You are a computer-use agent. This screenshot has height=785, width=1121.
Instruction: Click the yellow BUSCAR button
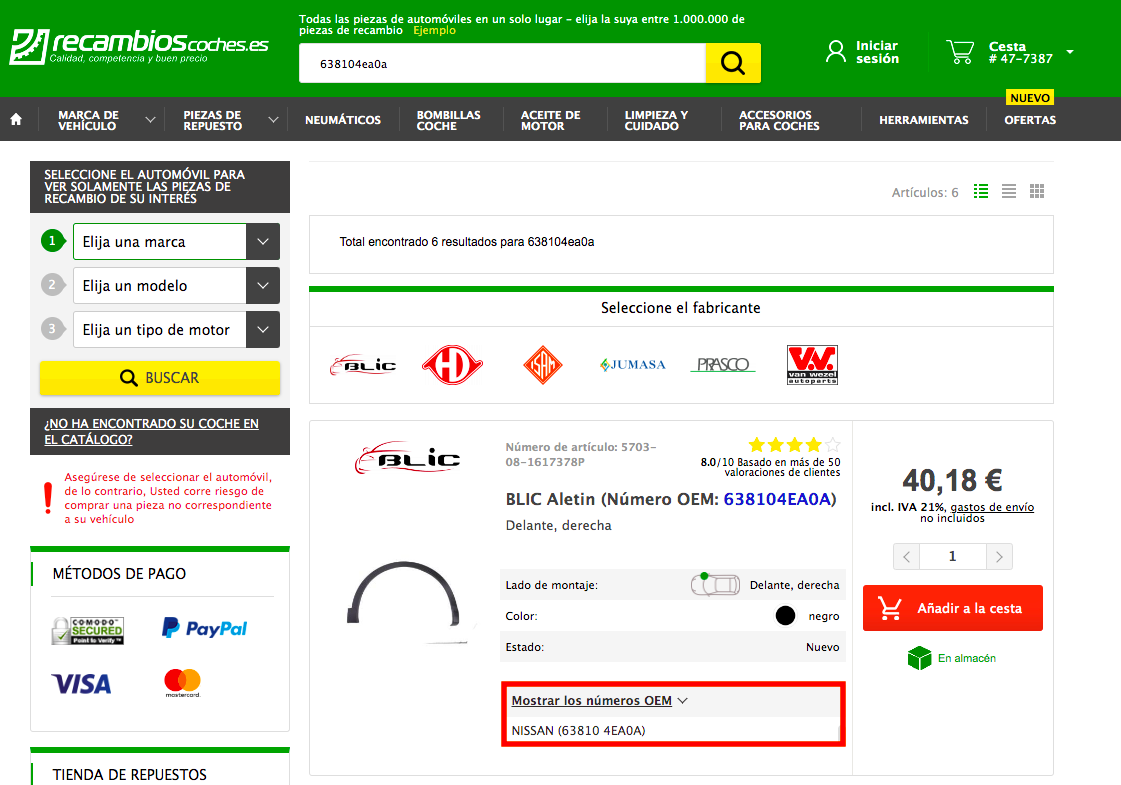pyautogui.click(x=159, y=377)
